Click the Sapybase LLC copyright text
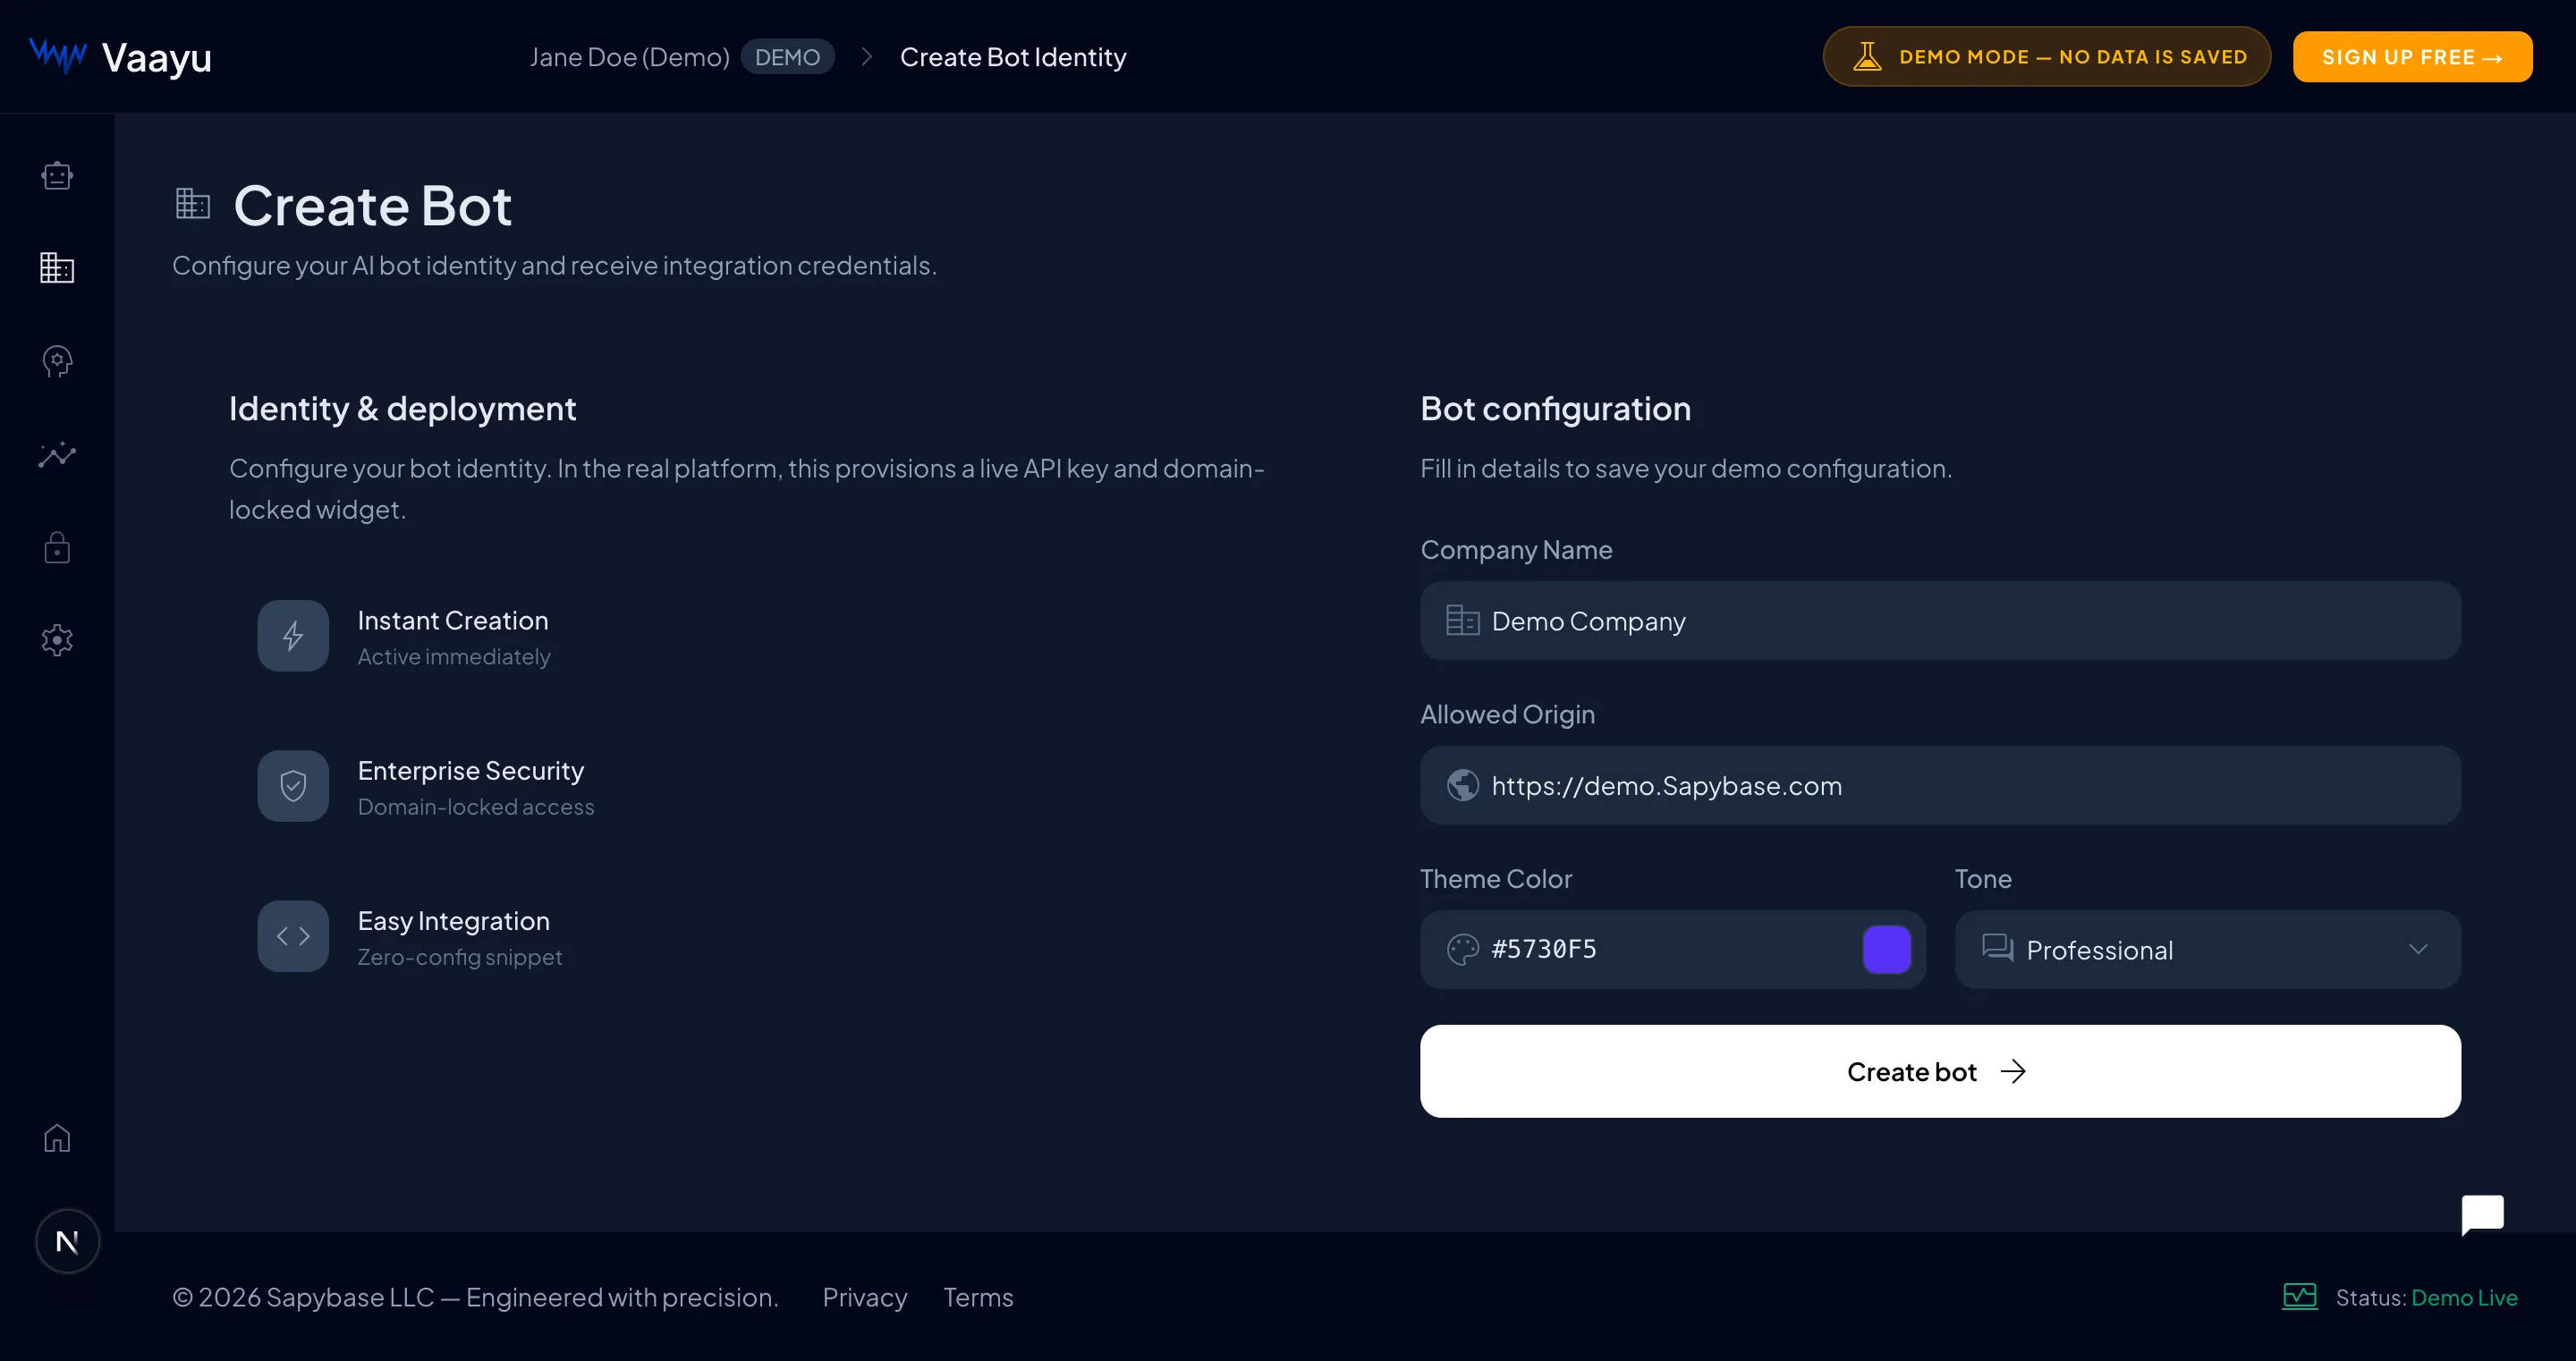This screenshot has width=2576, height=1361. point(475,1297)
